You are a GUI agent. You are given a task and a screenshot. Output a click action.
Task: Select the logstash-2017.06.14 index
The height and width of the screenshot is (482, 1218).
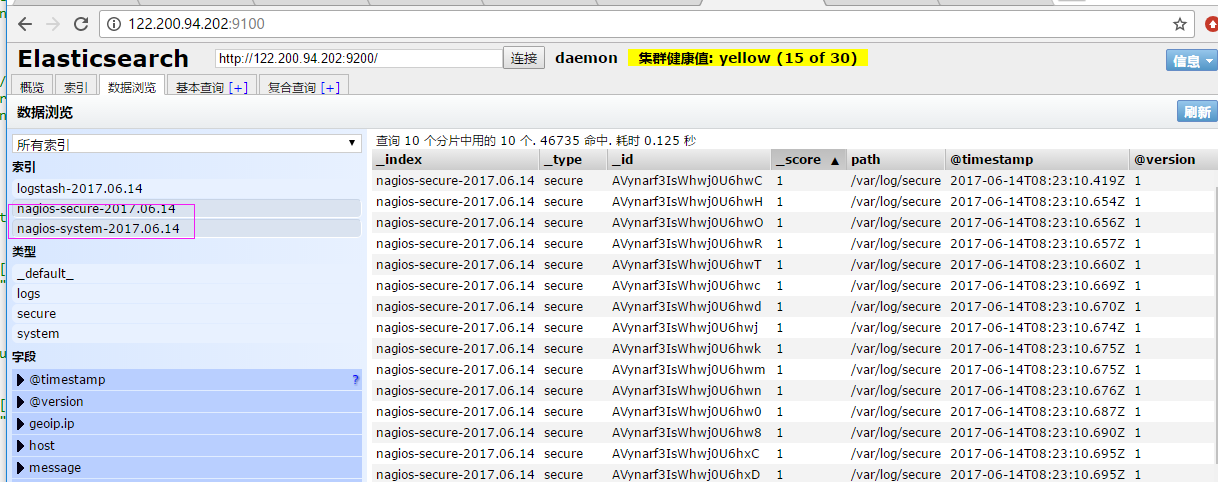point(186,188)
